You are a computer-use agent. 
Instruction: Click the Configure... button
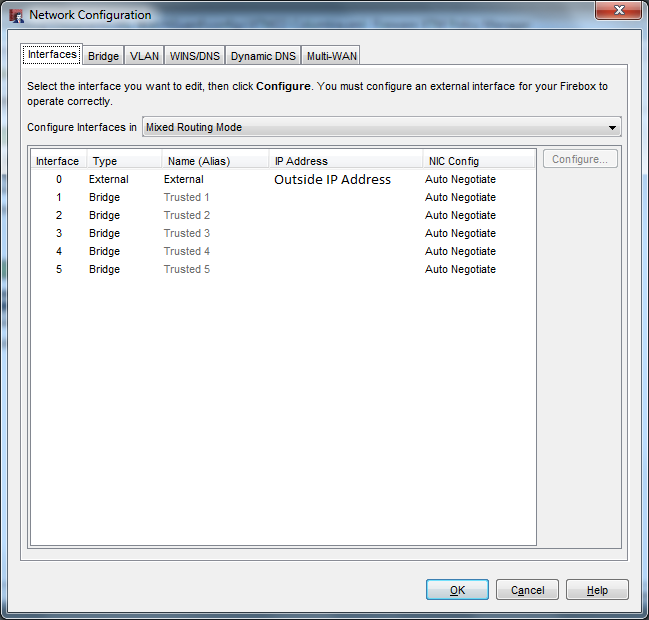pyautogui.click(x=580, y=159)
